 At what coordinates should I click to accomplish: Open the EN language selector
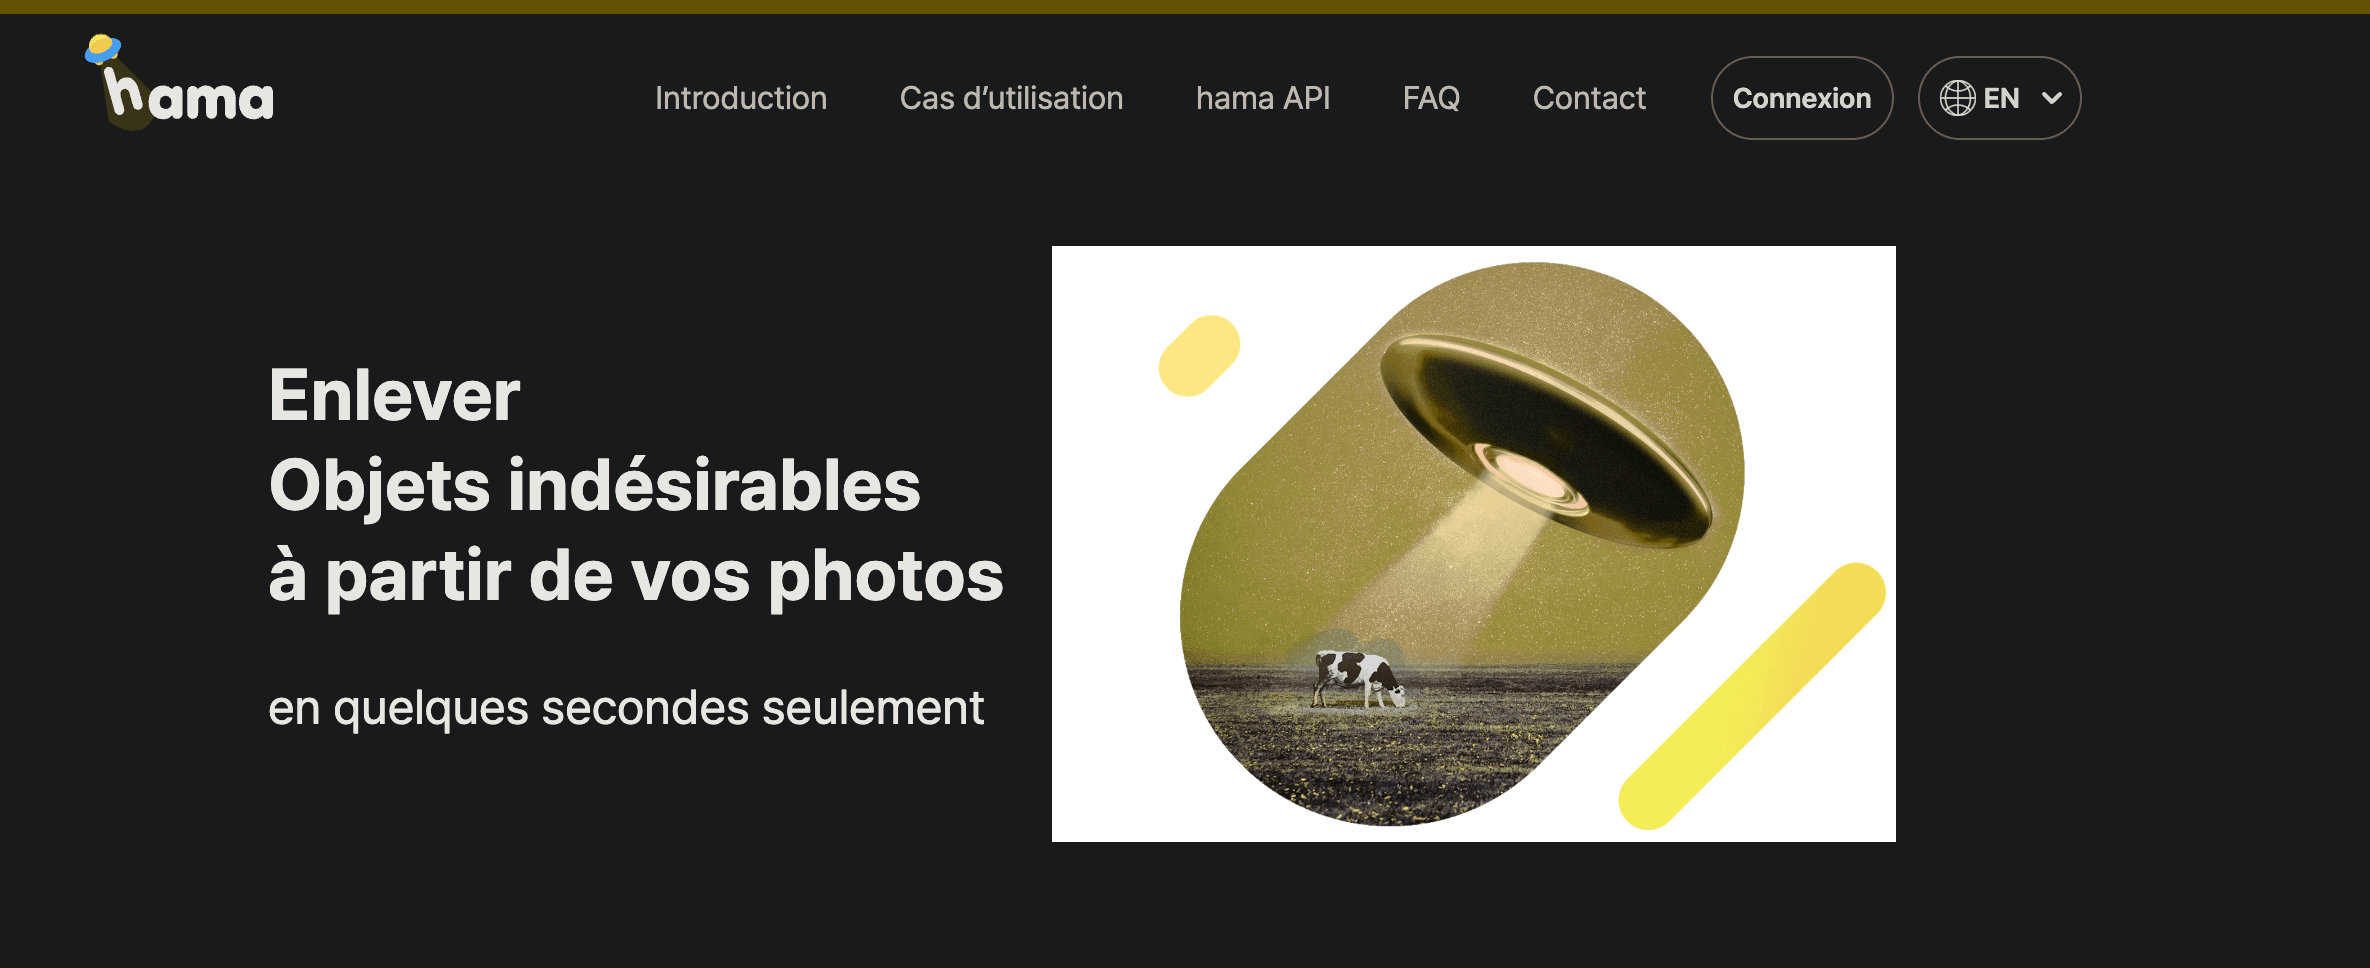pyautogui.click(x=1999, y=98)
